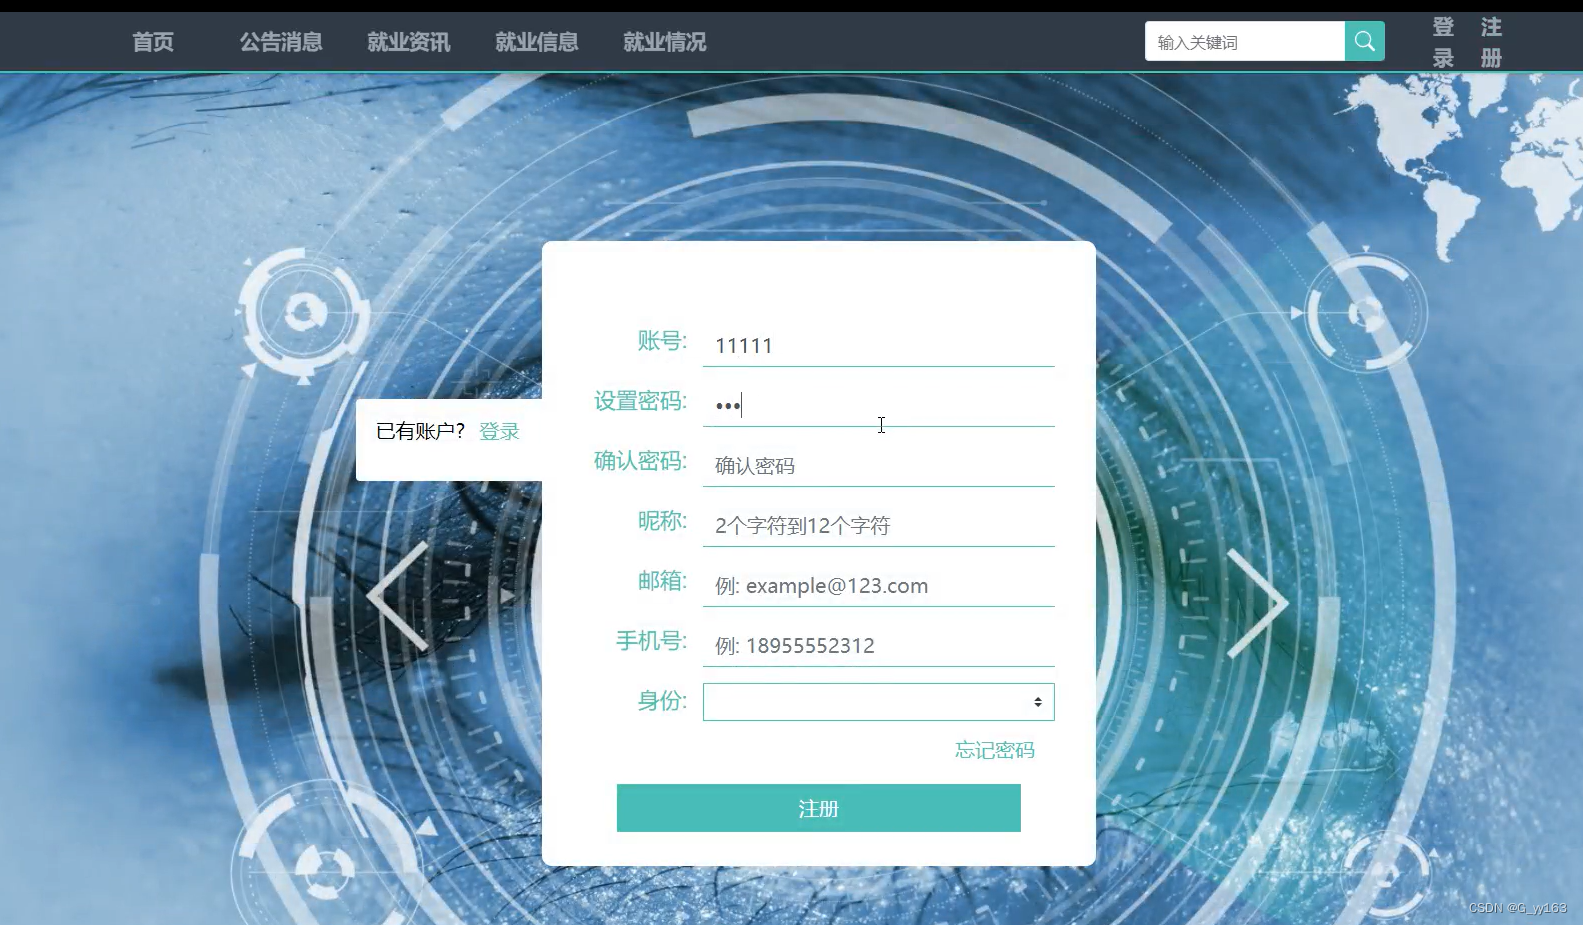Screen dimensions: 1583x925
Task: Click the 邮箱 email input field
Action: click(878, 586)
